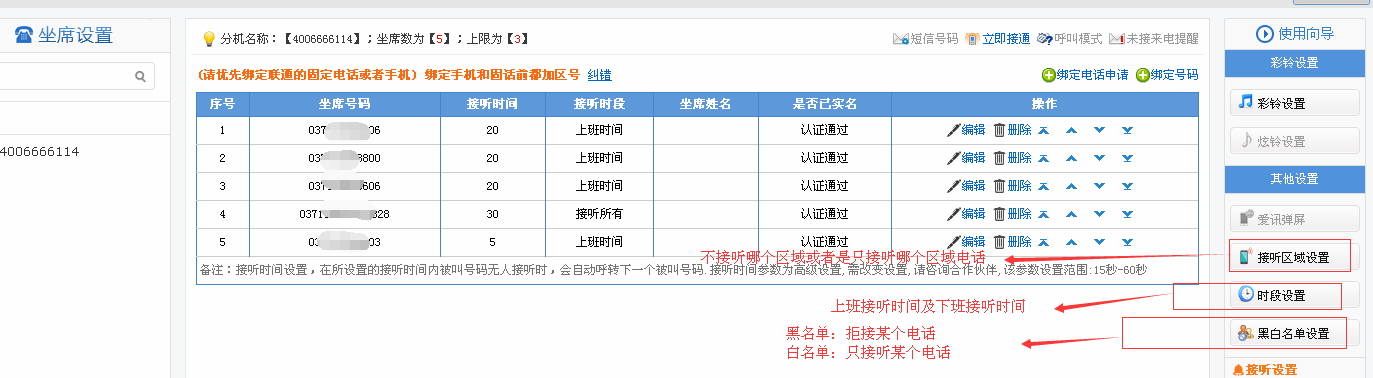This screenshot has height=378, width=1373.
Task: Move row 1 down with down arrow
Action: click(x=1099, y=130)
